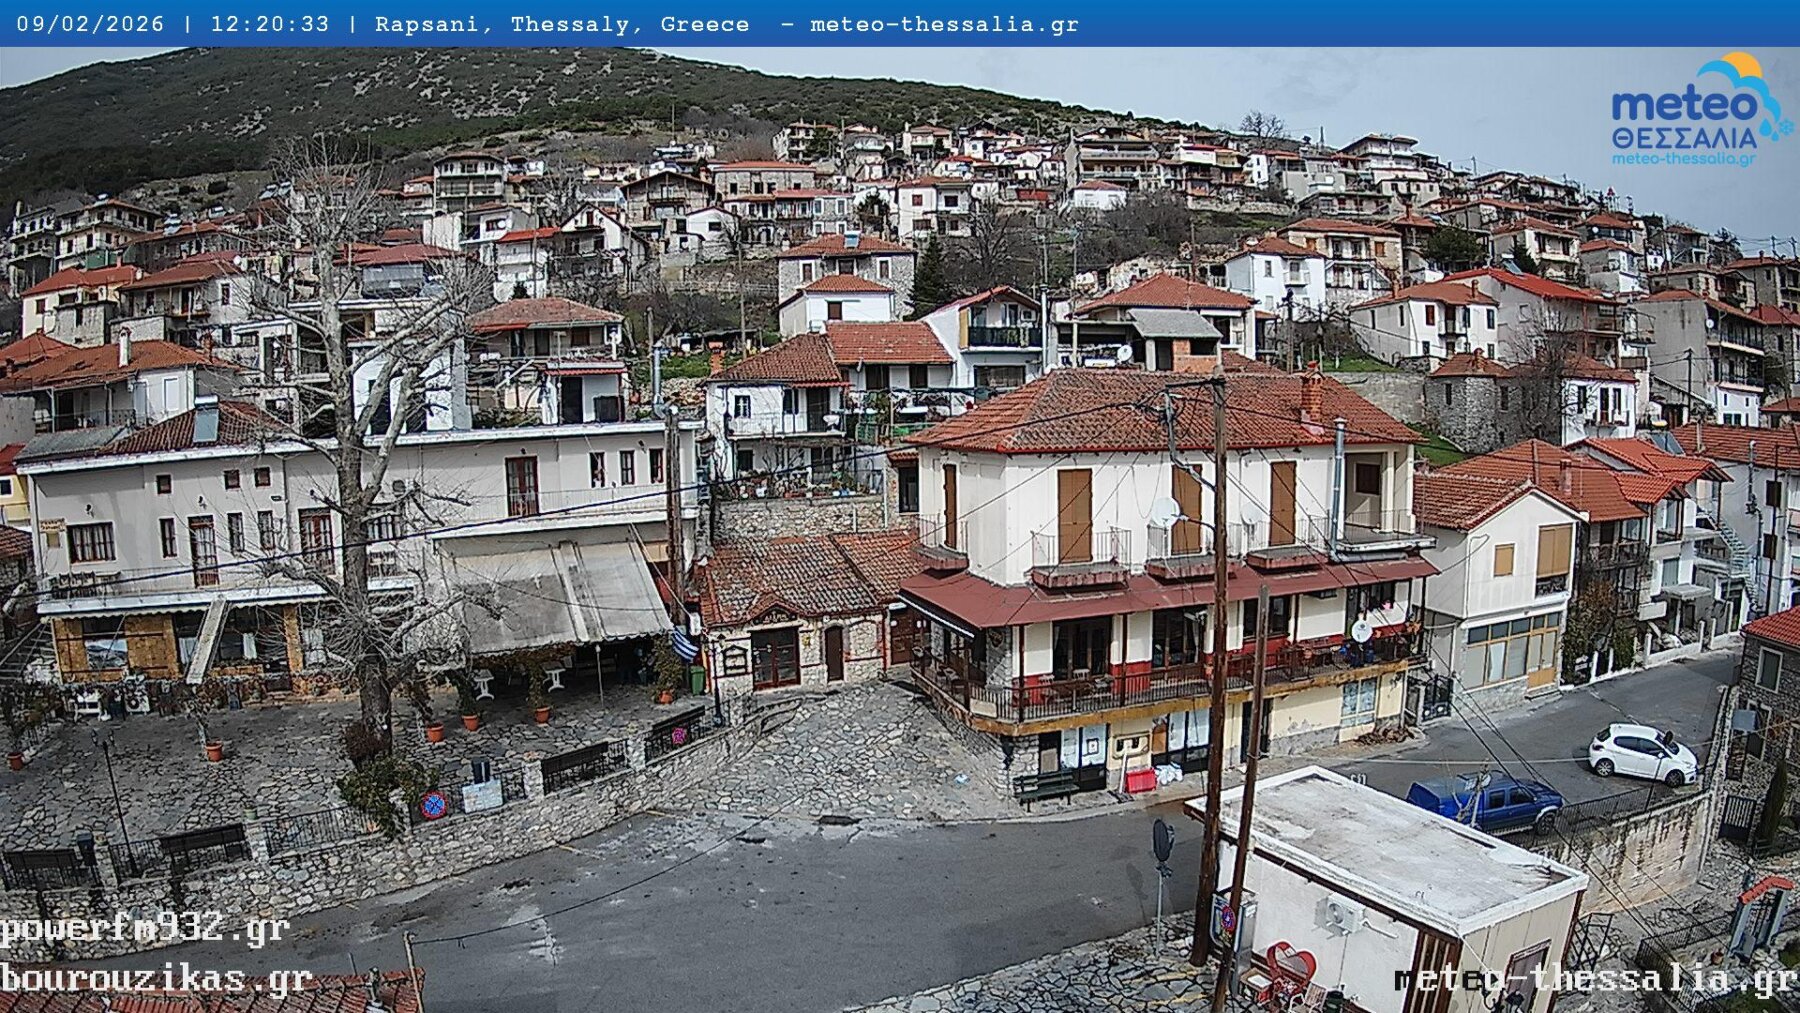Click the date 09/02/2026 in header
The image size is (1800, 1013).
[90, 24]
